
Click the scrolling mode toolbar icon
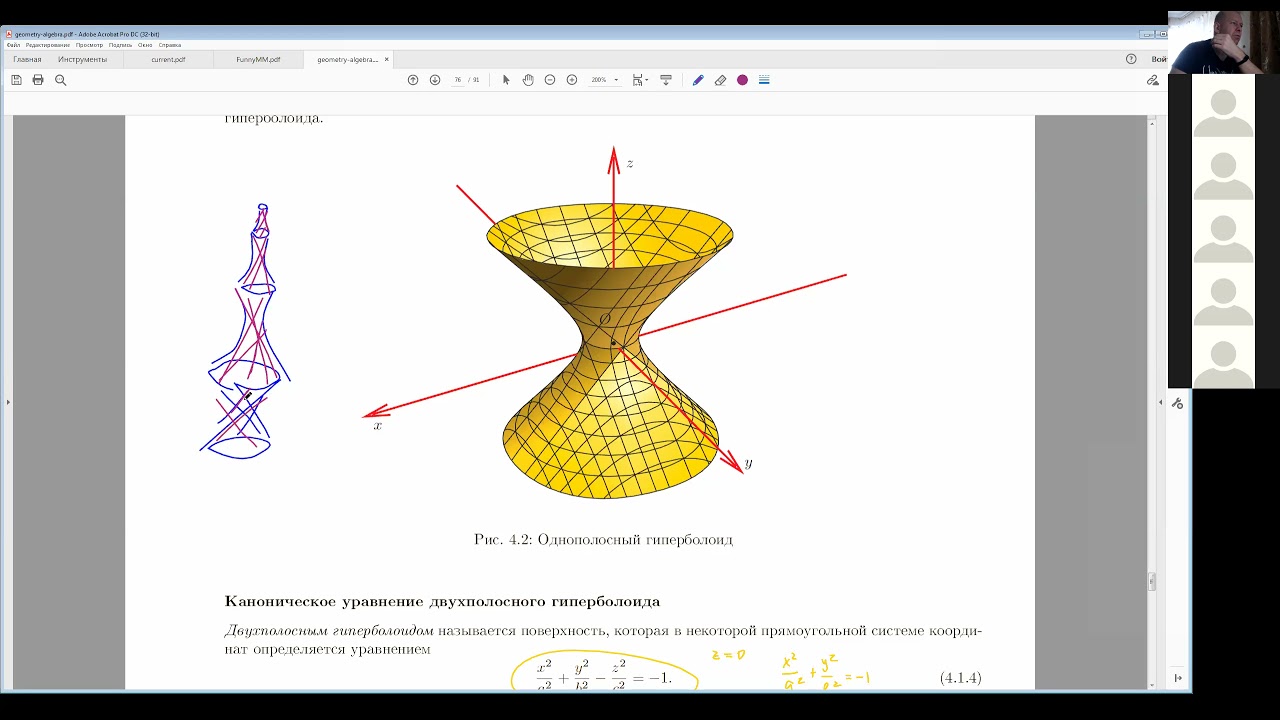click(x=666, y=80)
